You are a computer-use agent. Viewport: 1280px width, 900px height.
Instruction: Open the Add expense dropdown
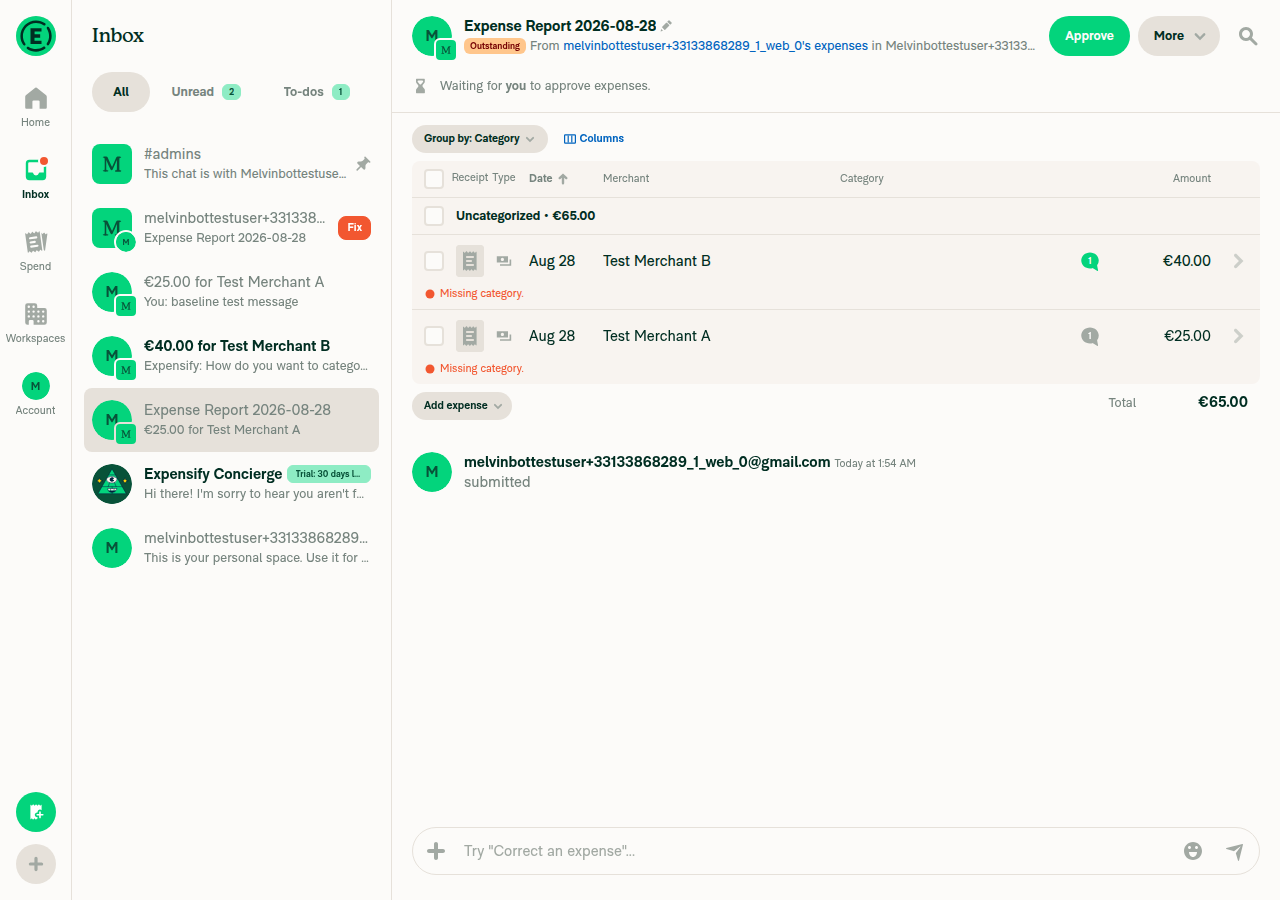click(x=462, y=406)
